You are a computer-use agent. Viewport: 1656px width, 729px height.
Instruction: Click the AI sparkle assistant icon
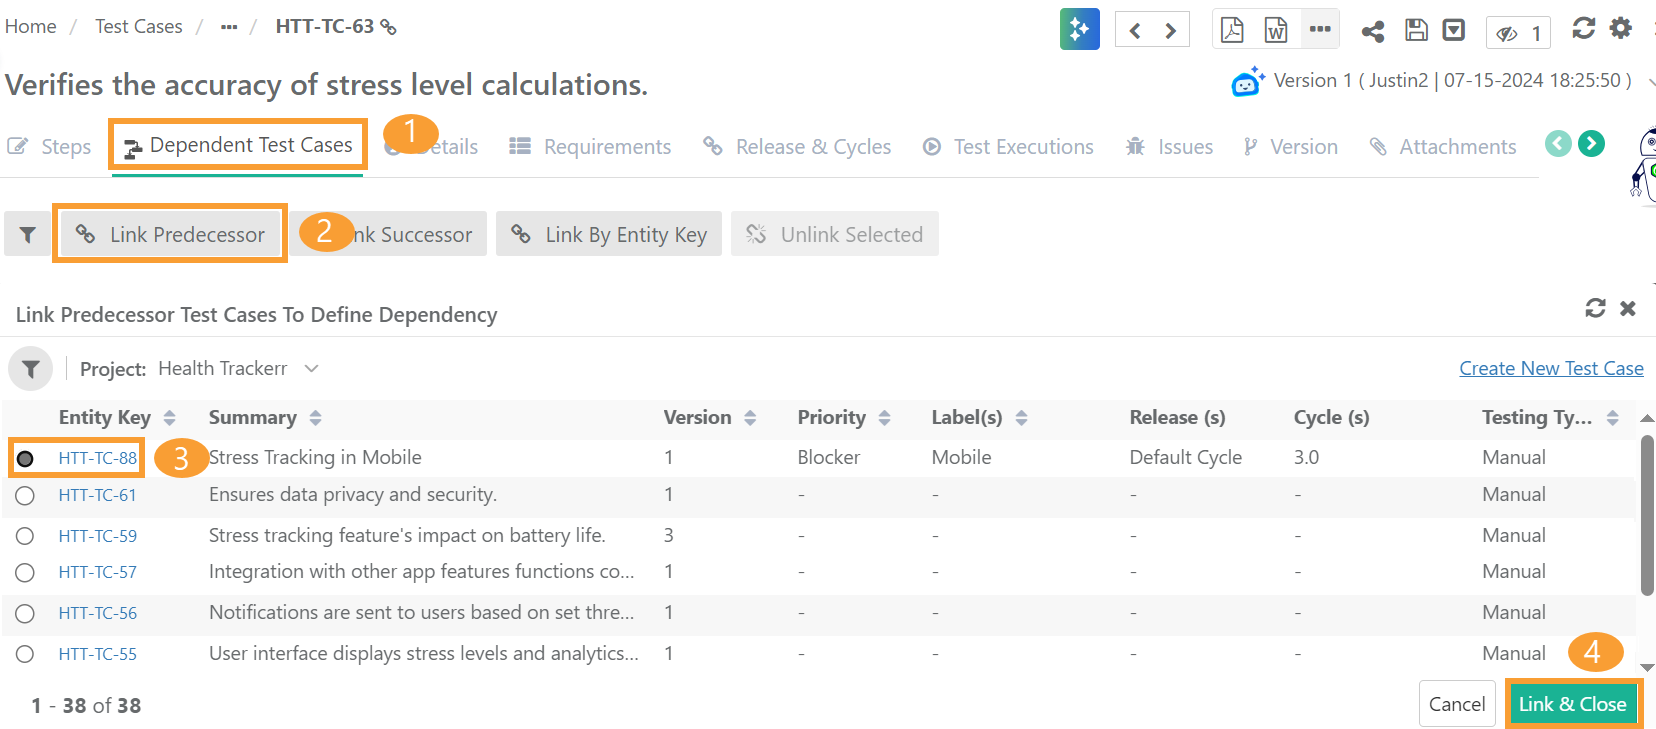[1079, 29]
